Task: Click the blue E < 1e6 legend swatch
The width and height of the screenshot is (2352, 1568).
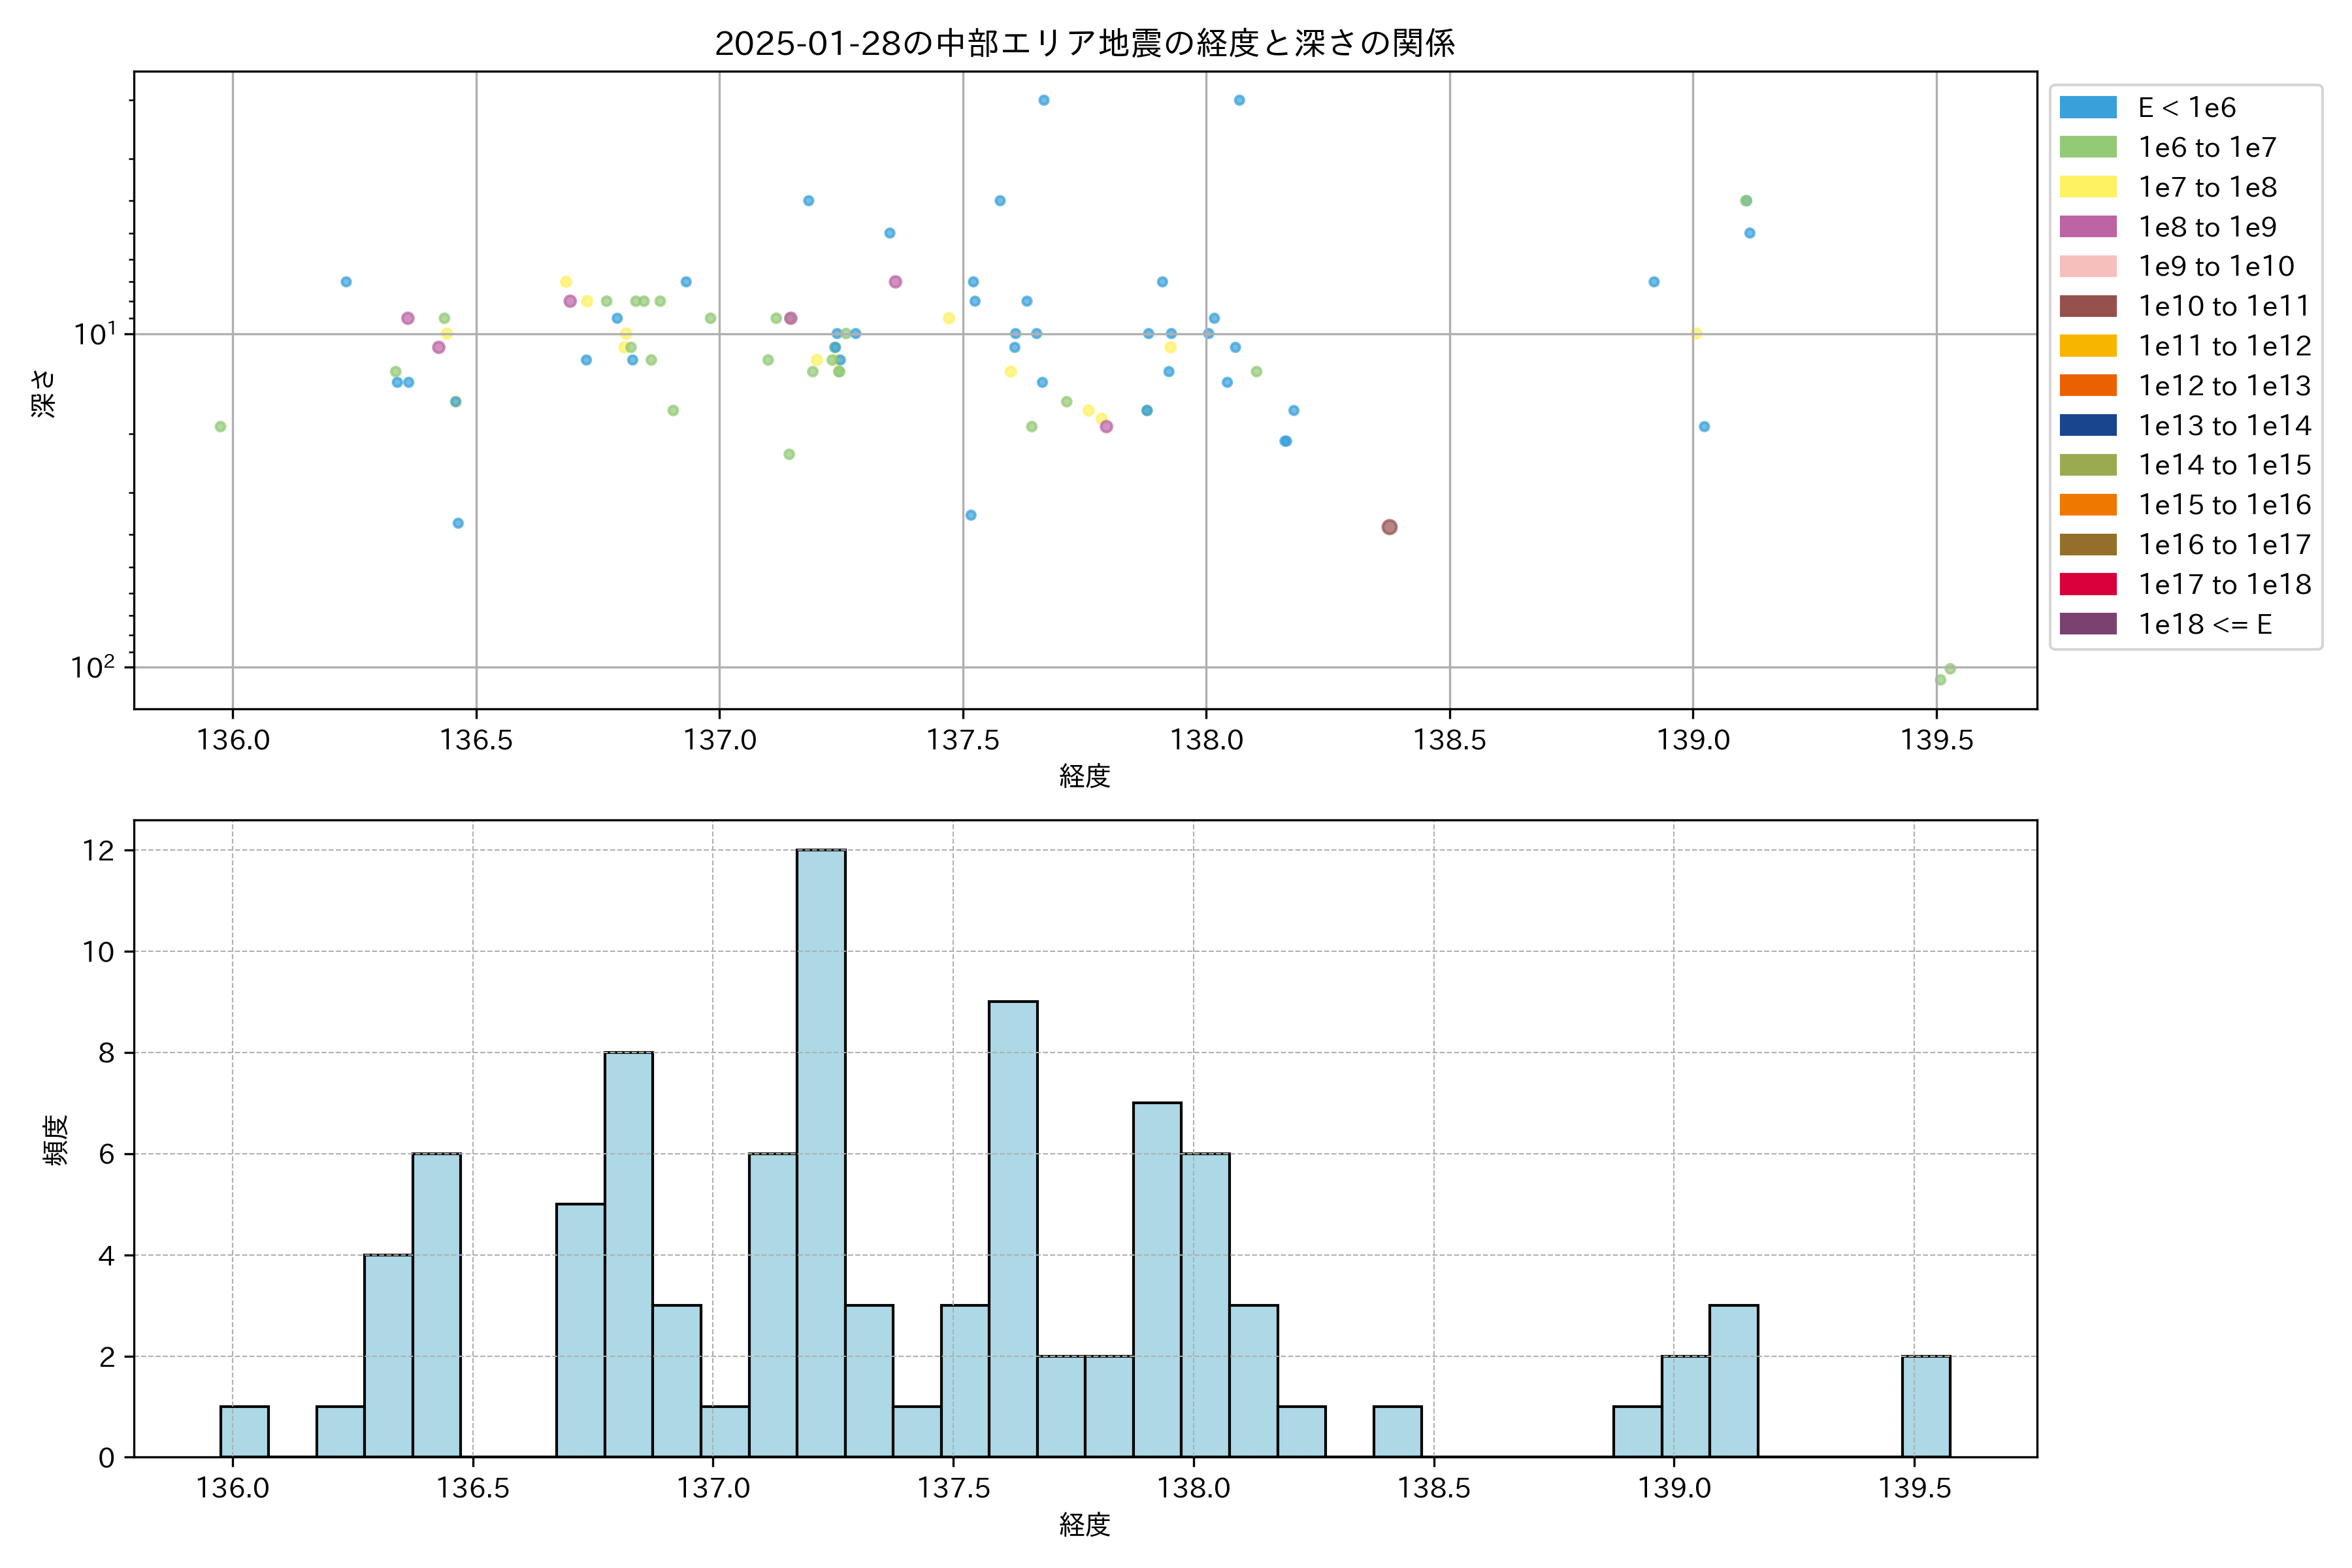Action: point(2087,107)
